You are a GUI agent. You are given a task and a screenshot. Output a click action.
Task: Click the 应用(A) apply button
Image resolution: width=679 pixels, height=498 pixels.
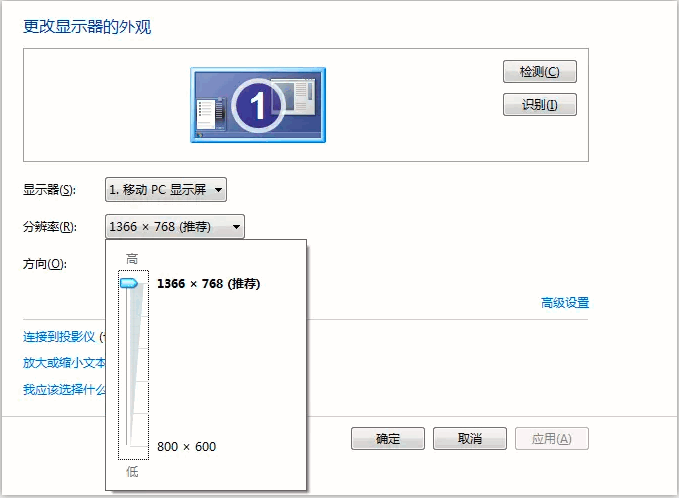click(x=552, y=439)
